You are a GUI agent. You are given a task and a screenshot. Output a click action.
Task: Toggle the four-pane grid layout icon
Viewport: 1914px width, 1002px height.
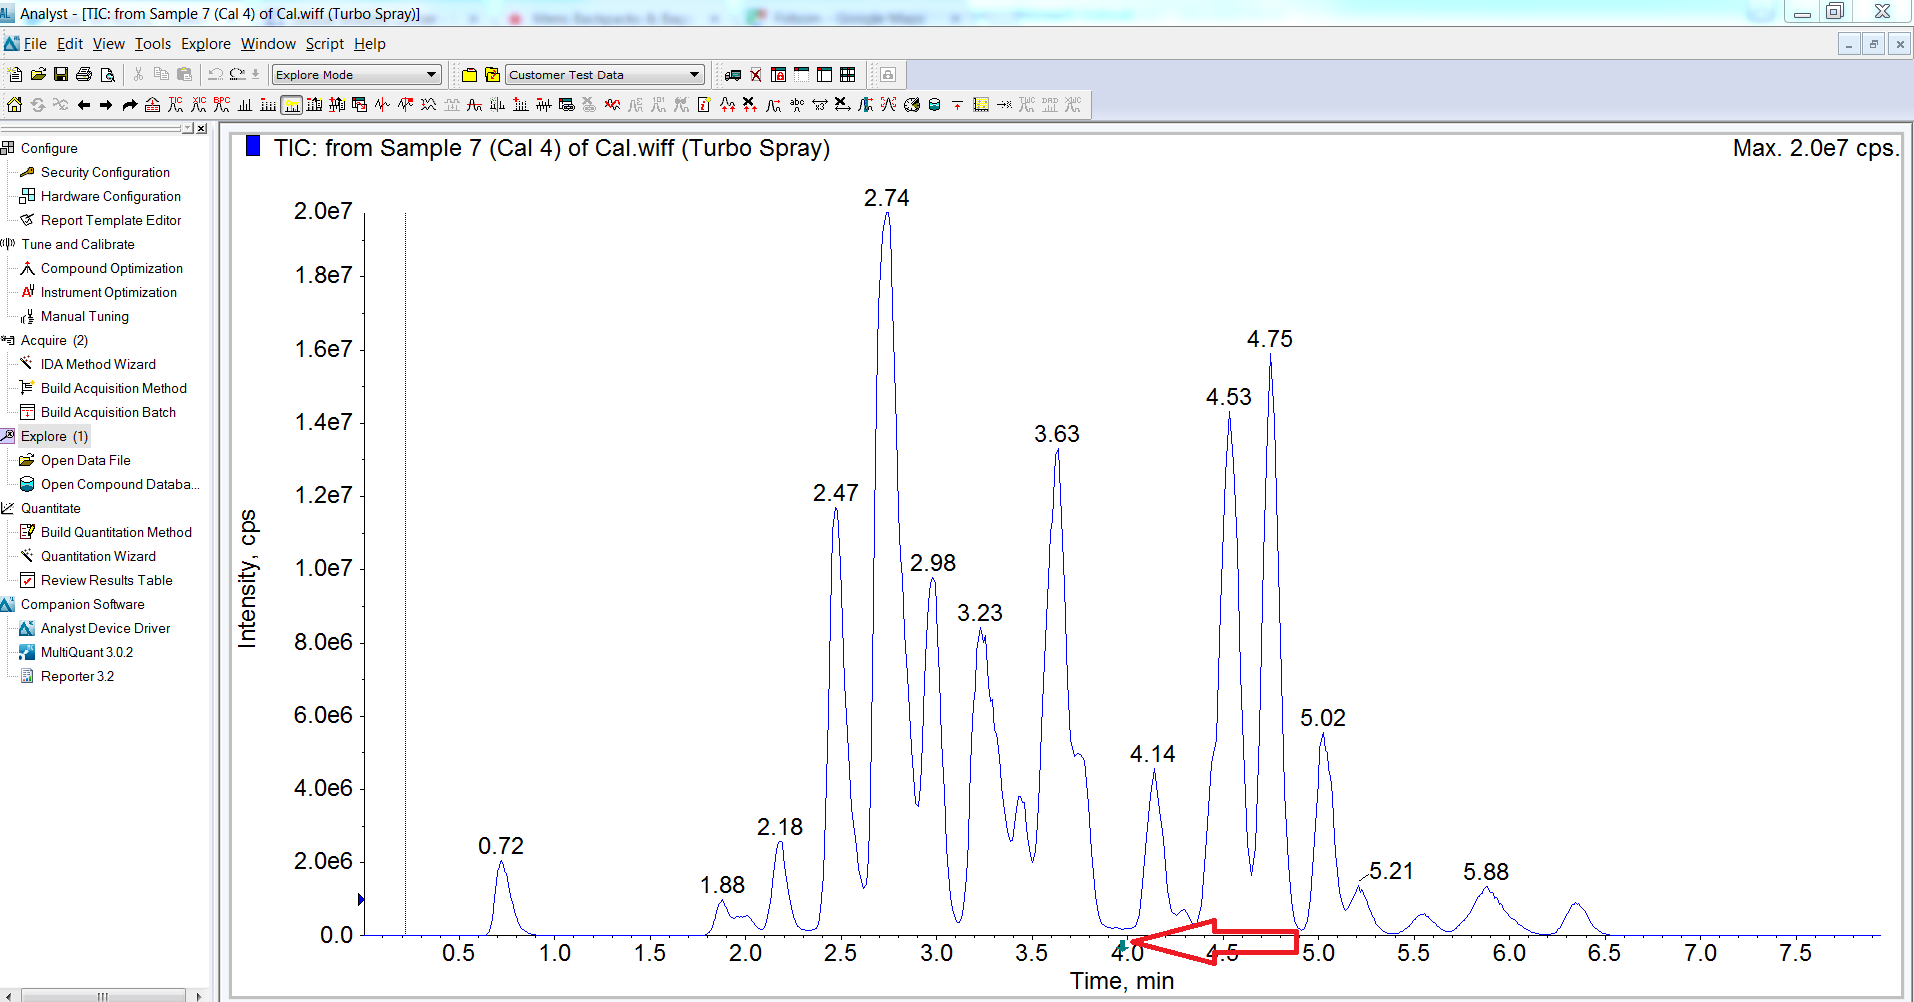point(847,75)
